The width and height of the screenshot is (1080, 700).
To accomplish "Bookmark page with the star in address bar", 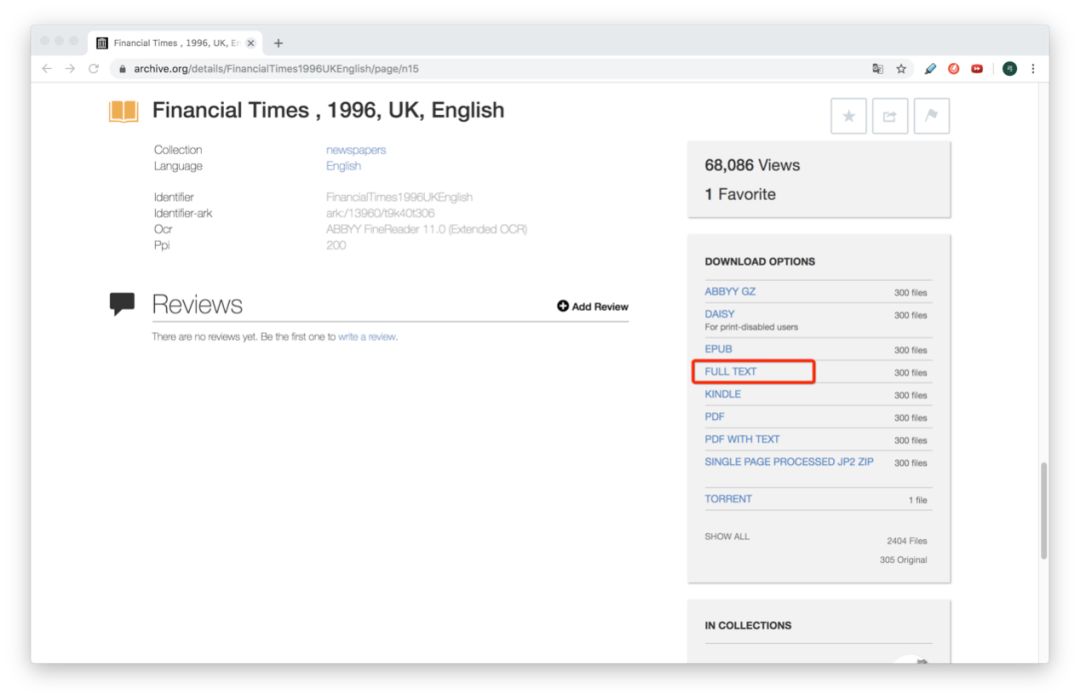I will 901,69.
